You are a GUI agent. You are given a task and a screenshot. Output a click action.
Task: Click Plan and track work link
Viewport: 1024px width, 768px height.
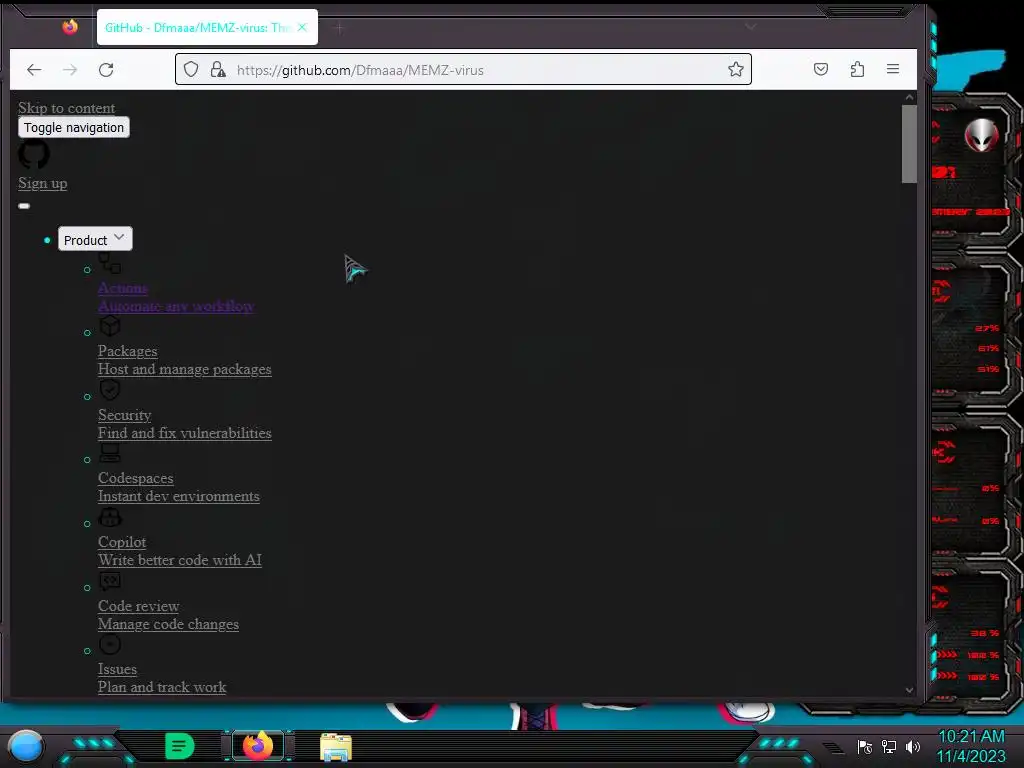coord(162,687)
